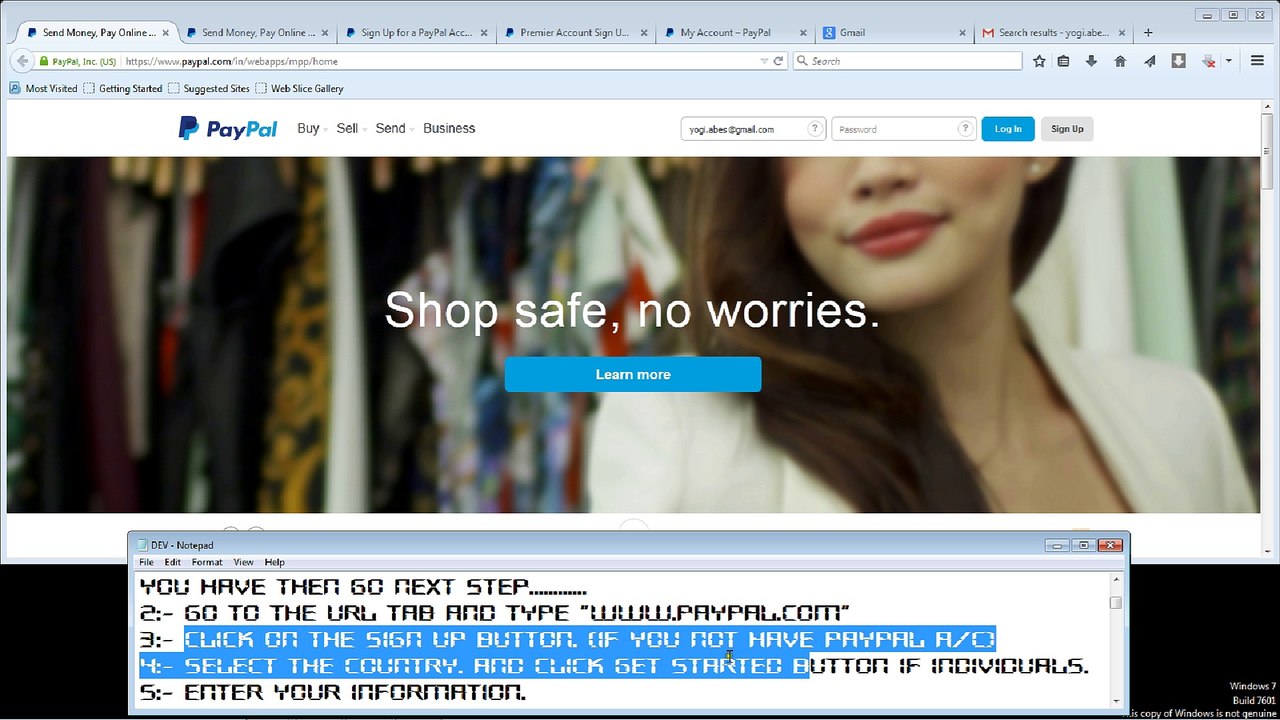This screenshot has width=1280, height=720.
Task: Open dropdown arrow next to red X toolbar icon
Action: pos(1228,61)
